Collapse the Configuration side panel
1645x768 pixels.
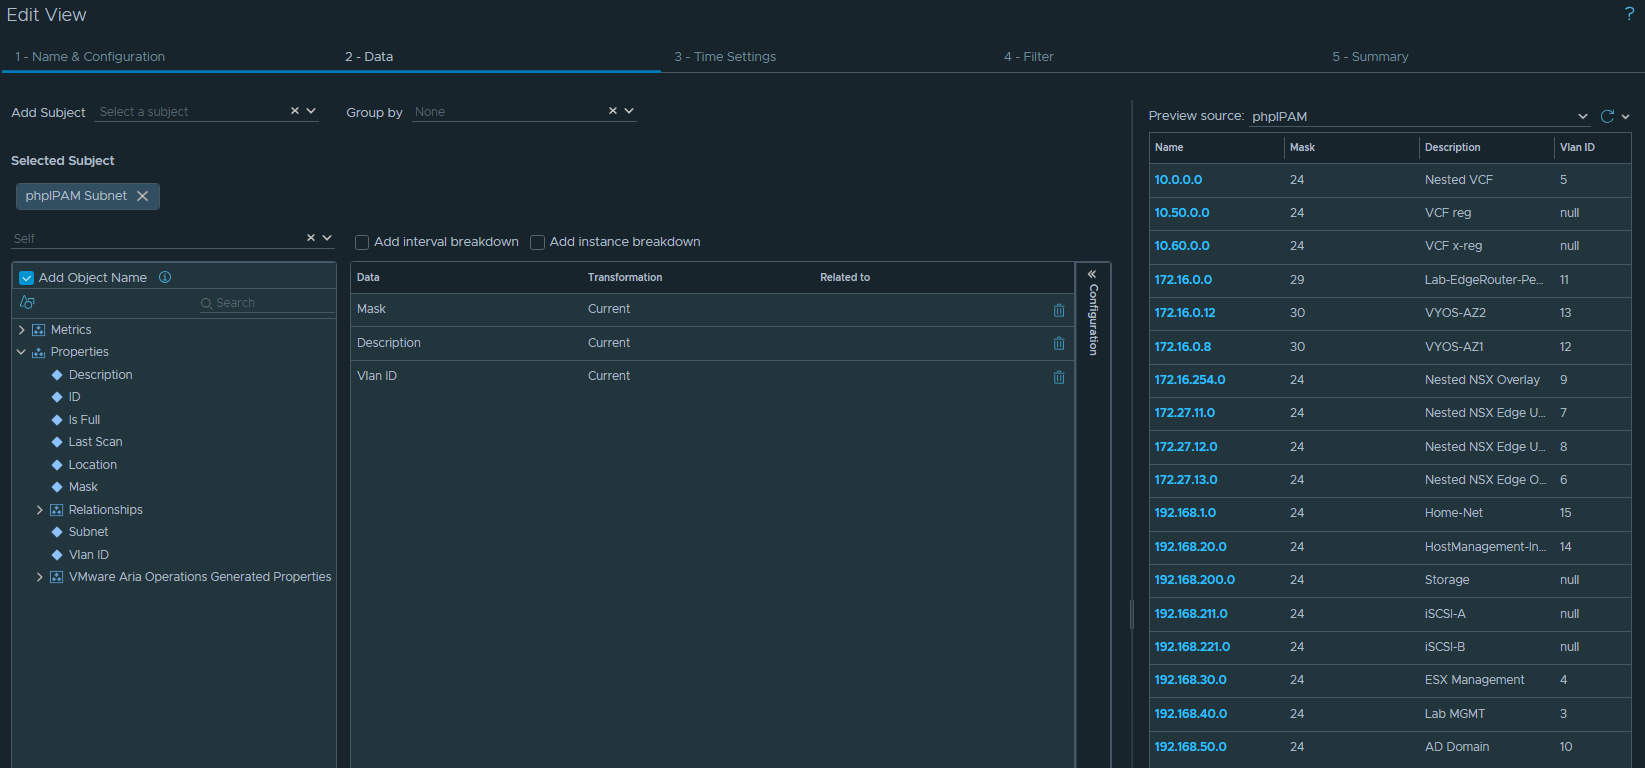[x=1092, y=274]
